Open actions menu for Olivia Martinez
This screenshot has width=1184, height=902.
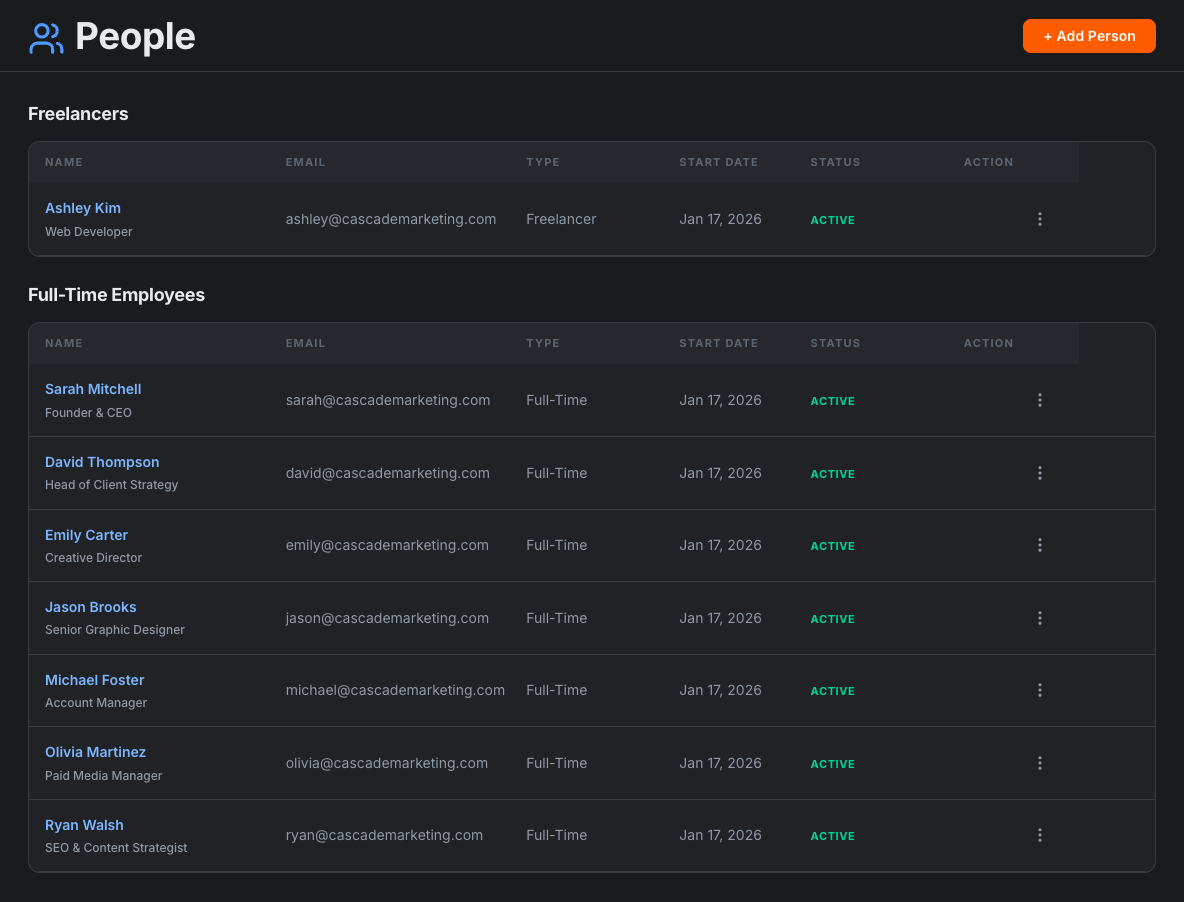[x=1040, y=763]
